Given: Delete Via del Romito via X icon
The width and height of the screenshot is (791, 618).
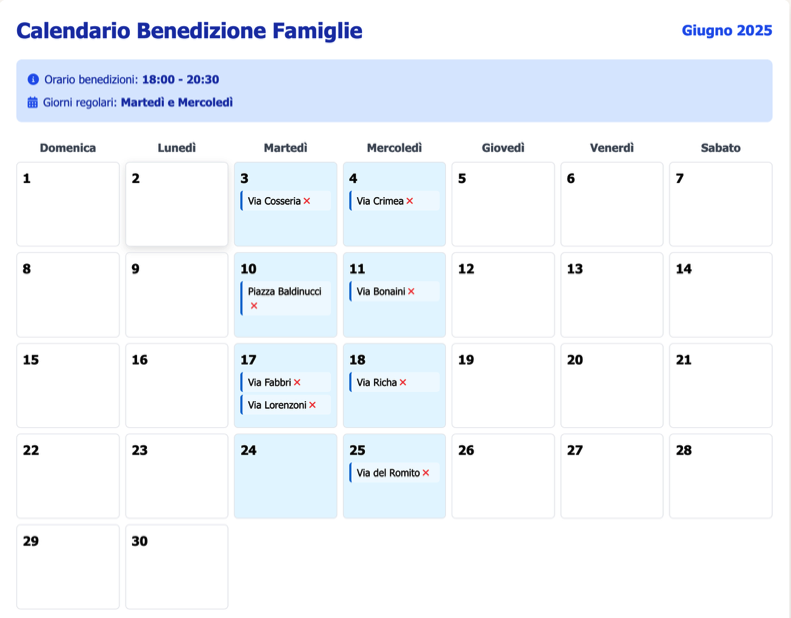Looking at the screenshot, I should pyautogui.click(x=426, y=473).
